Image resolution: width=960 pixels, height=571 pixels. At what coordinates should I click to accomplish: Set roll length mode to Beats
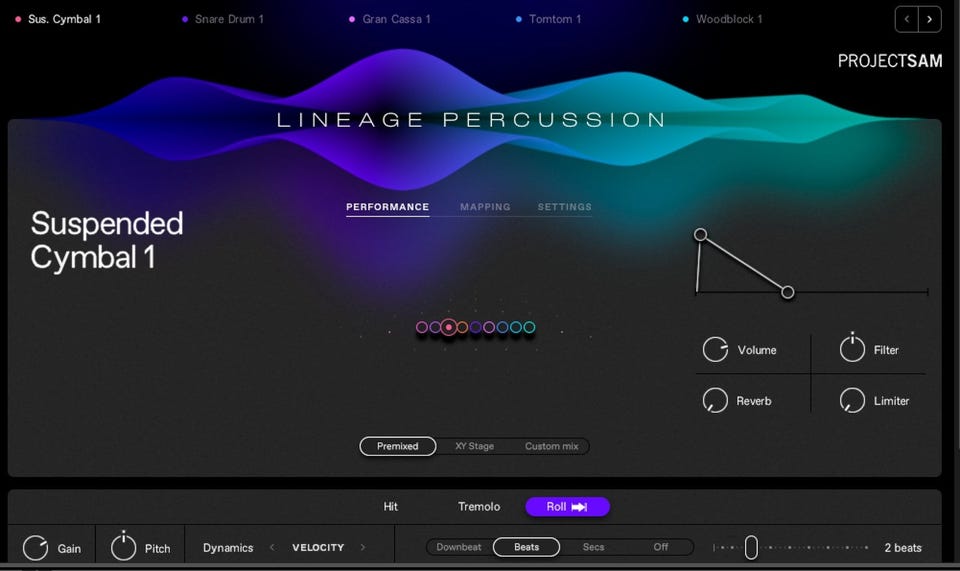[527, 547]
